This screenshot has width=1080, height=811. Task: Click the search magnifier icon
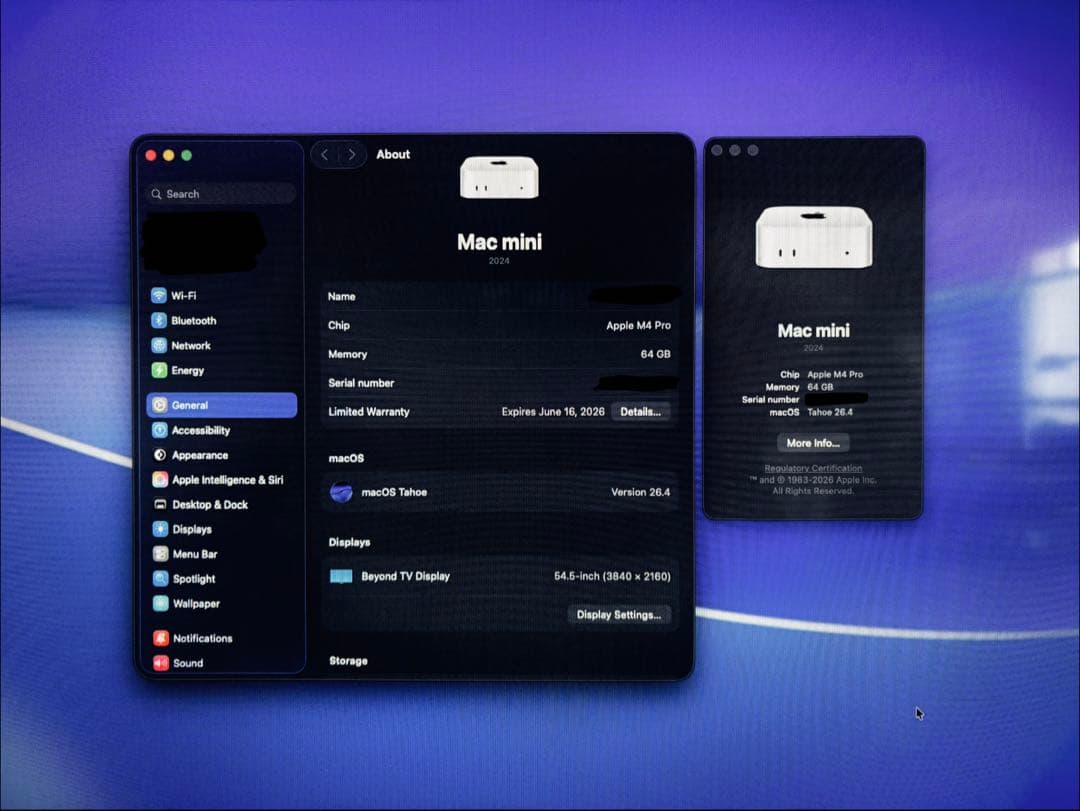[156, 194]
